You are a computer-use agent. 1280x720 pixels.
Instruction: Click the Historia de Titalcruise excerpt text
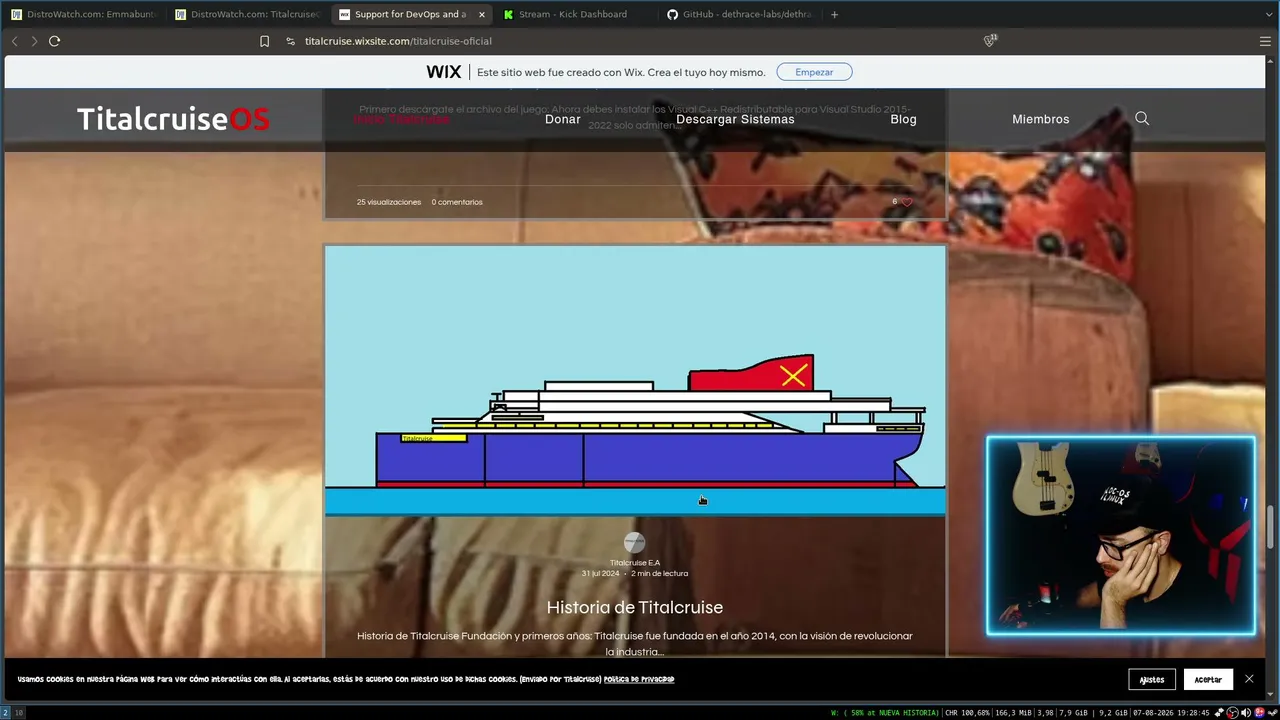click(x=635, y=643)
